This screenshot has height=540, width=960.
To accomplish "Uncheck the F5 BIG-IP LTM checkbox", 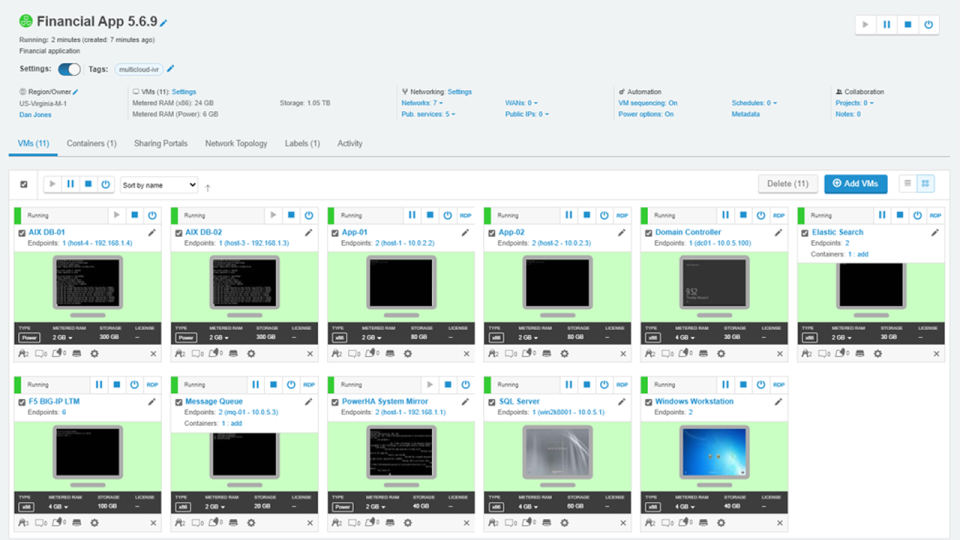I will click(x=22, y=402).
